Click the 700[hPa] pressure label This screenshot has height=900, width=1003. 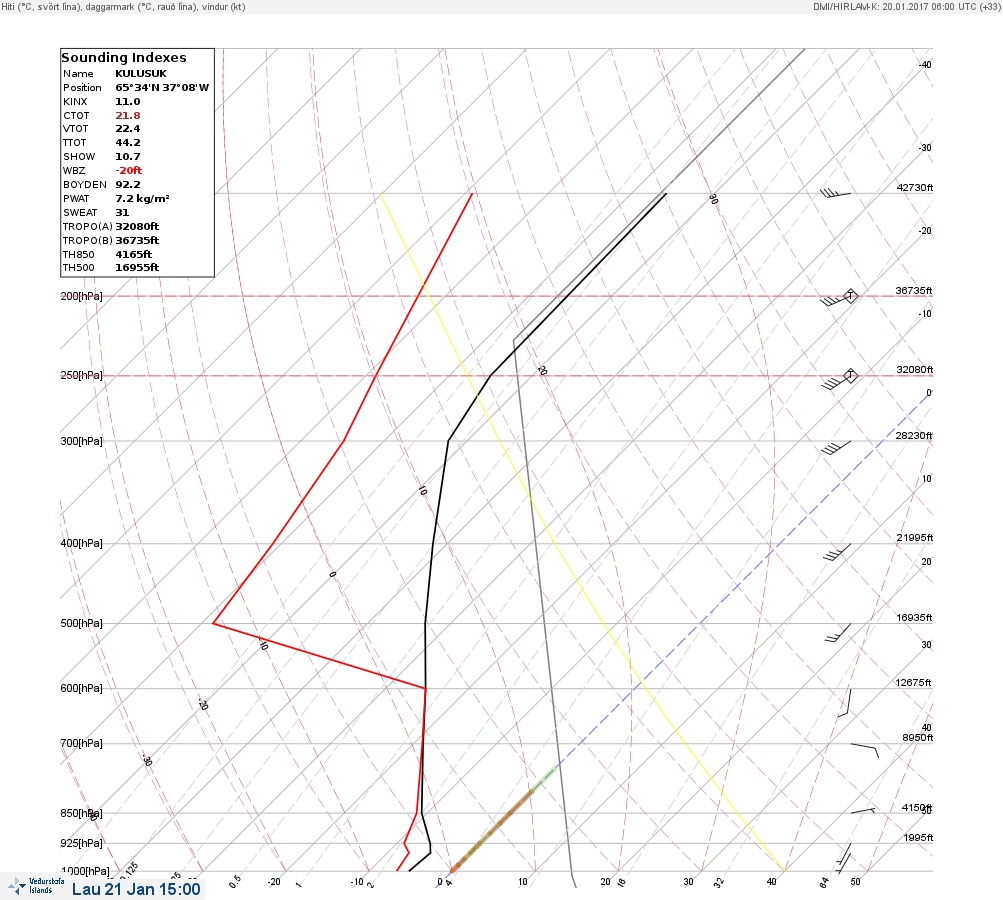pos(81,743)
